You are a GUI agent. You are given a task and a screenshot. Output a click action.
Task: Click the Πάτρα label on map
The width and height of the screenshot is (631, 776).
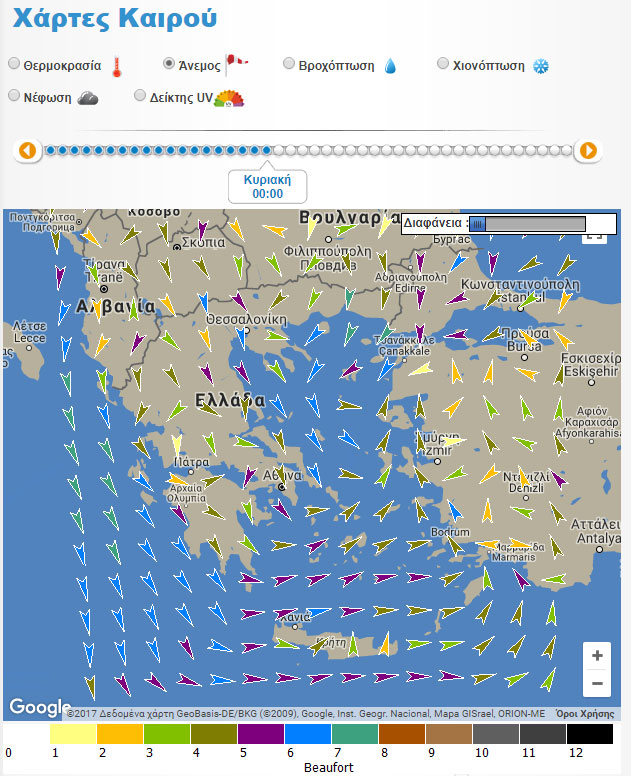(192, 462)
